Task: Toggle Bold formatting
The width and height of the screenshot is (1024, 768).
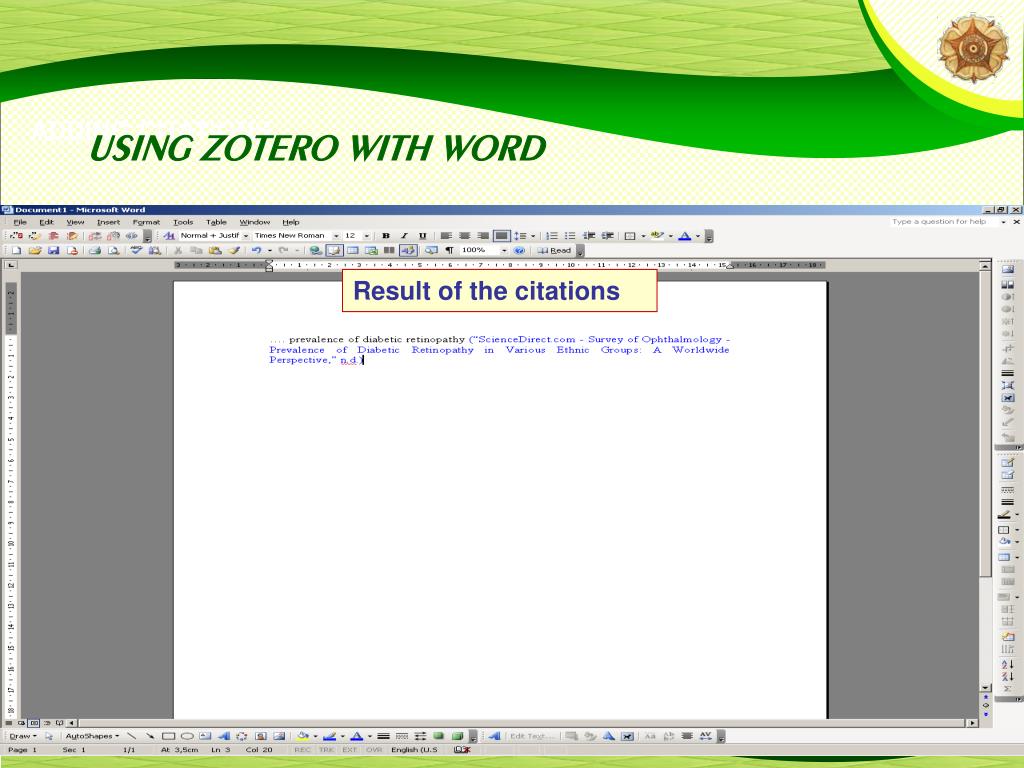Action: coord(386,236)
